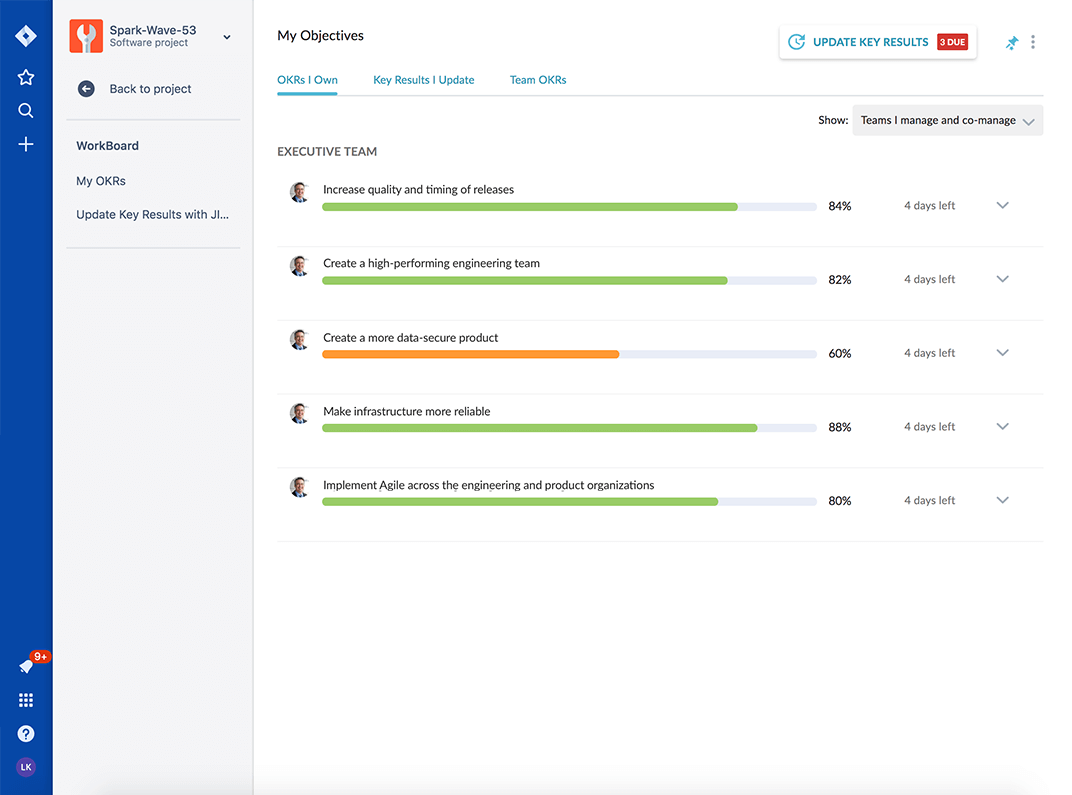This screenshot has height=795, width=1072.
Task: Open the Teams I manage and co-manage dropdown
Action: point(946,119)
